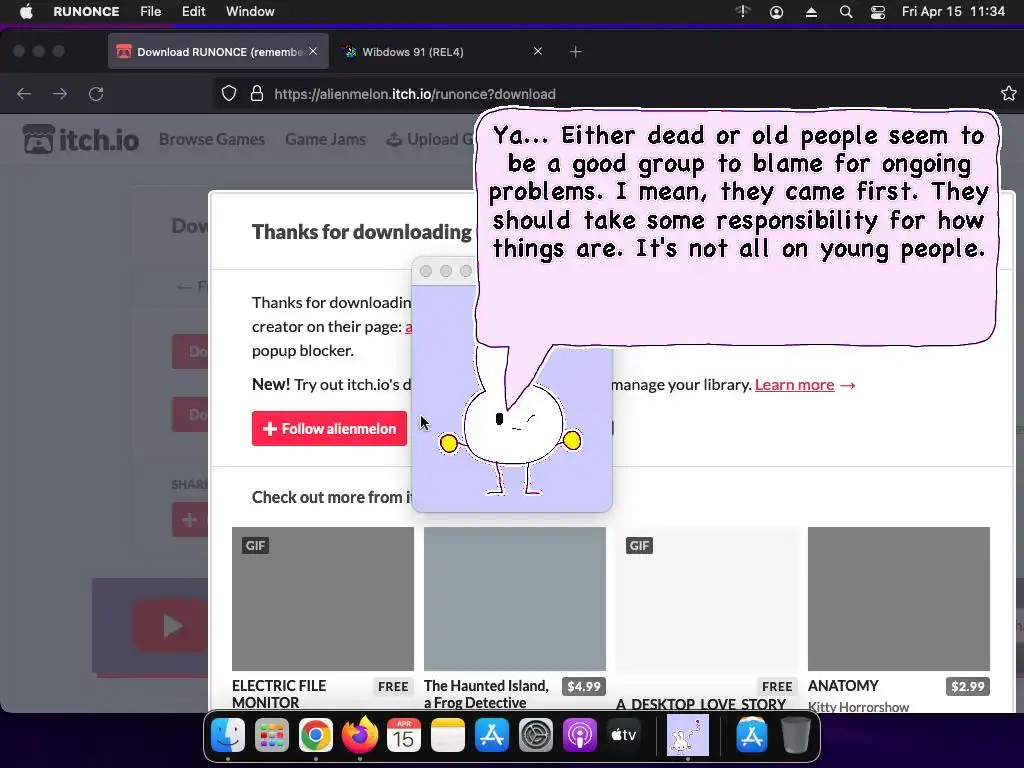Viewport: 1024px width, 768px height.
Task: Open the RUNONCE application menu
Action: point(86,12)
